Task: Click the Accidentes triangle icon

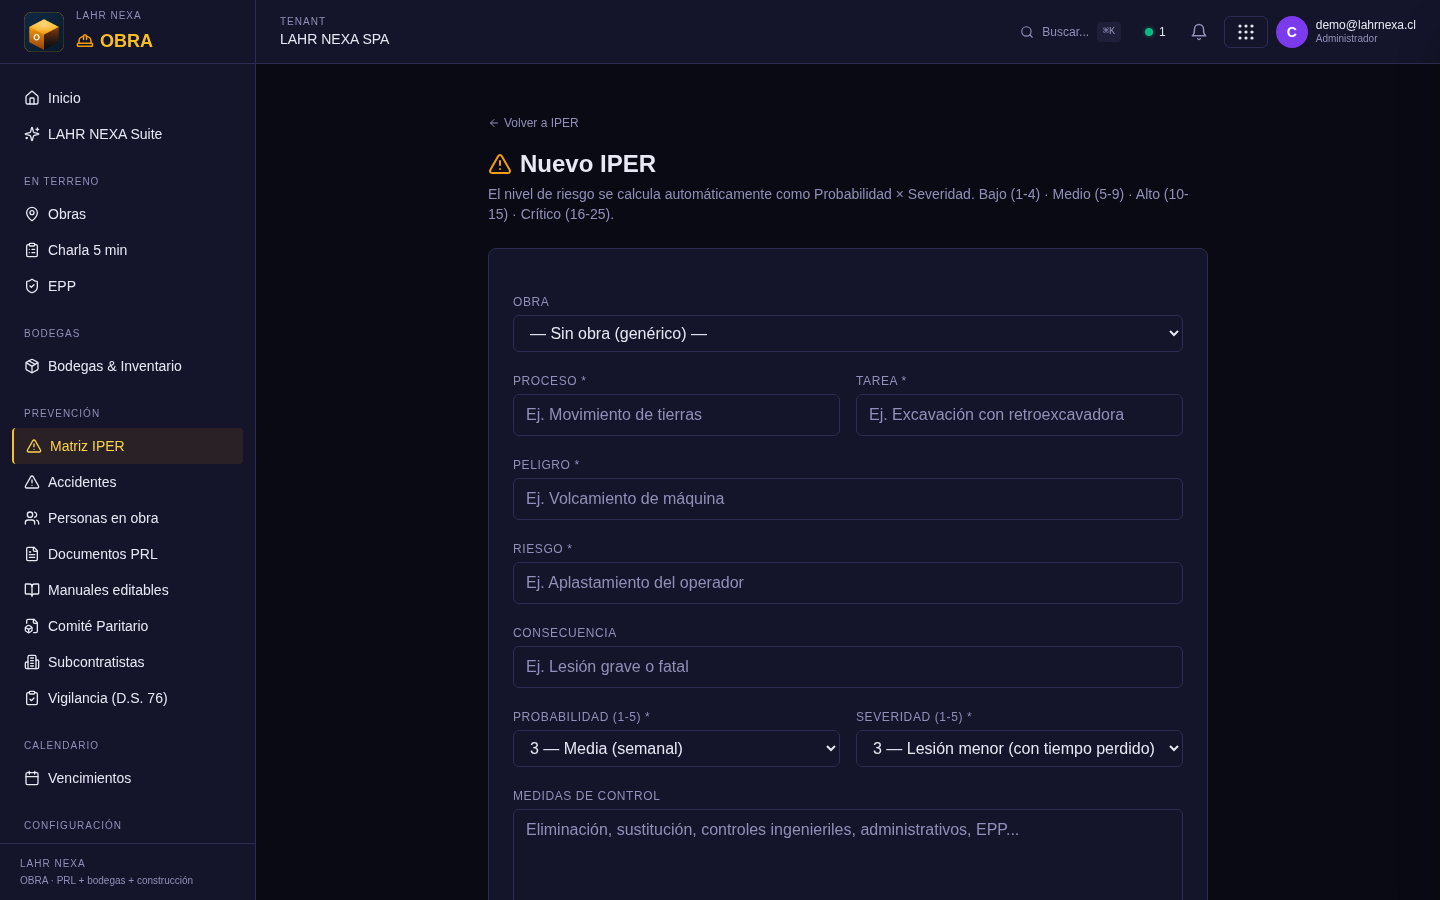Action: click(x=32, y=482)
